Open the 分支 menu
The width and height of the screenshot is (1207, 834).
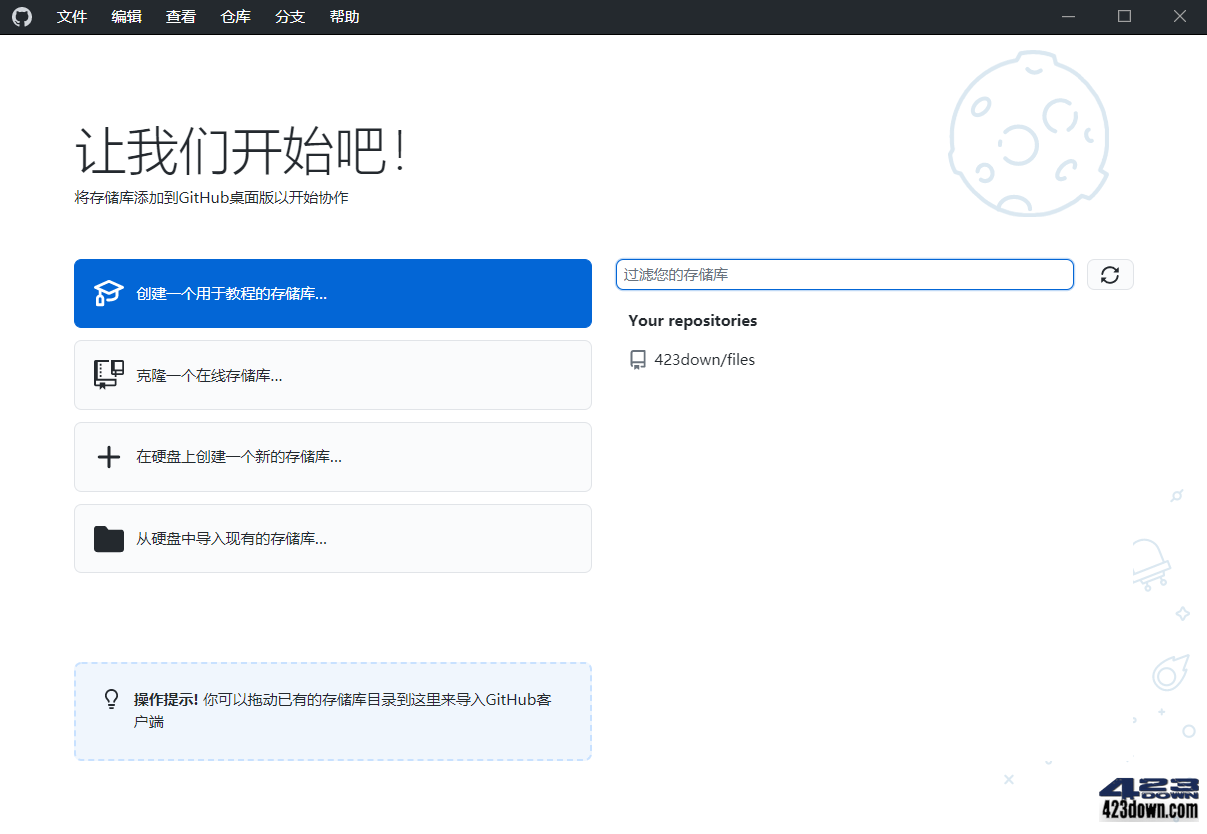click(x=289, y=16)
